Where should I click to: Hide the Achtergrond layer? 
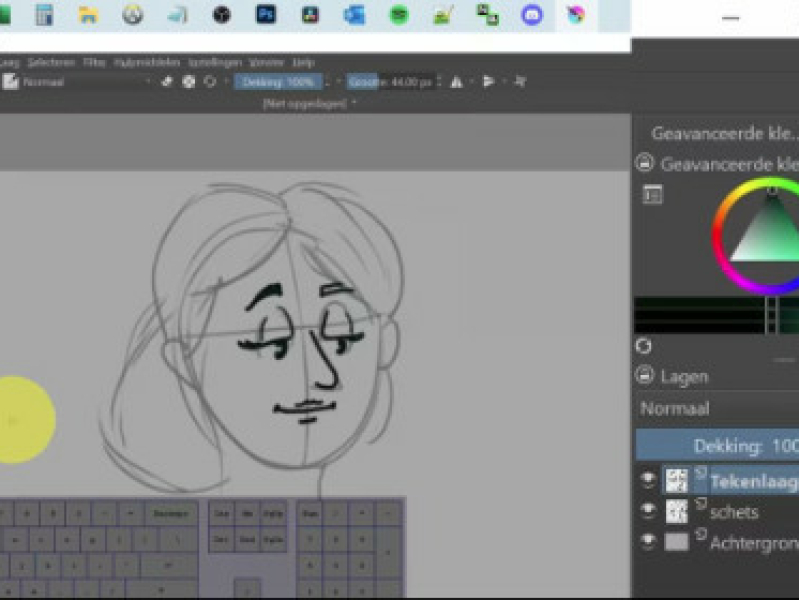(648, 541)
